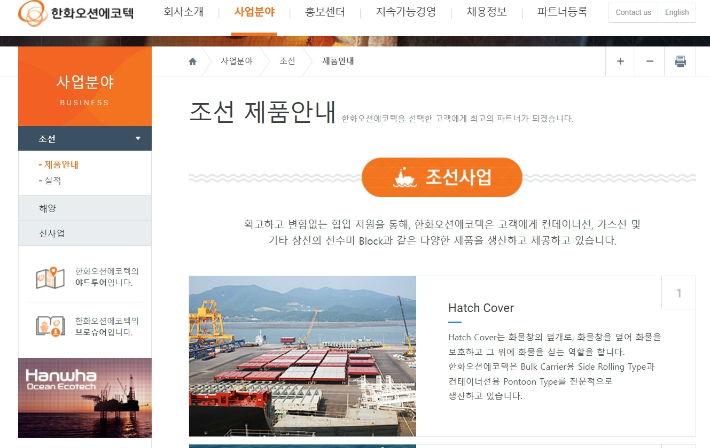Viewport: 710px width, 448px height.
Task: Select 지속가능경영 in the navigation bar
Action: pyautogui.click(x=405, y=13)
